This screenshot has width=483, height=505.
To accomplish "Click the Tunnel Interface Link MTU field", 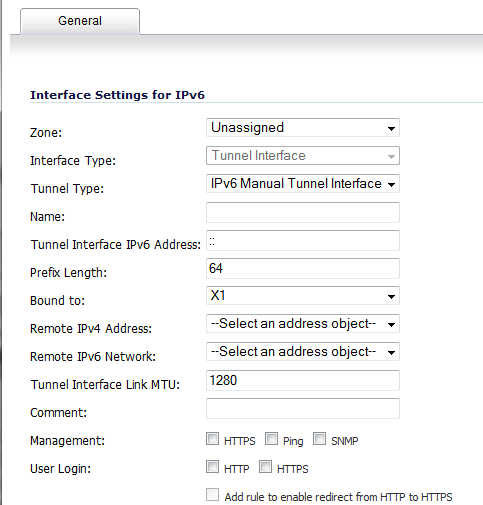I will click(303, 380).
